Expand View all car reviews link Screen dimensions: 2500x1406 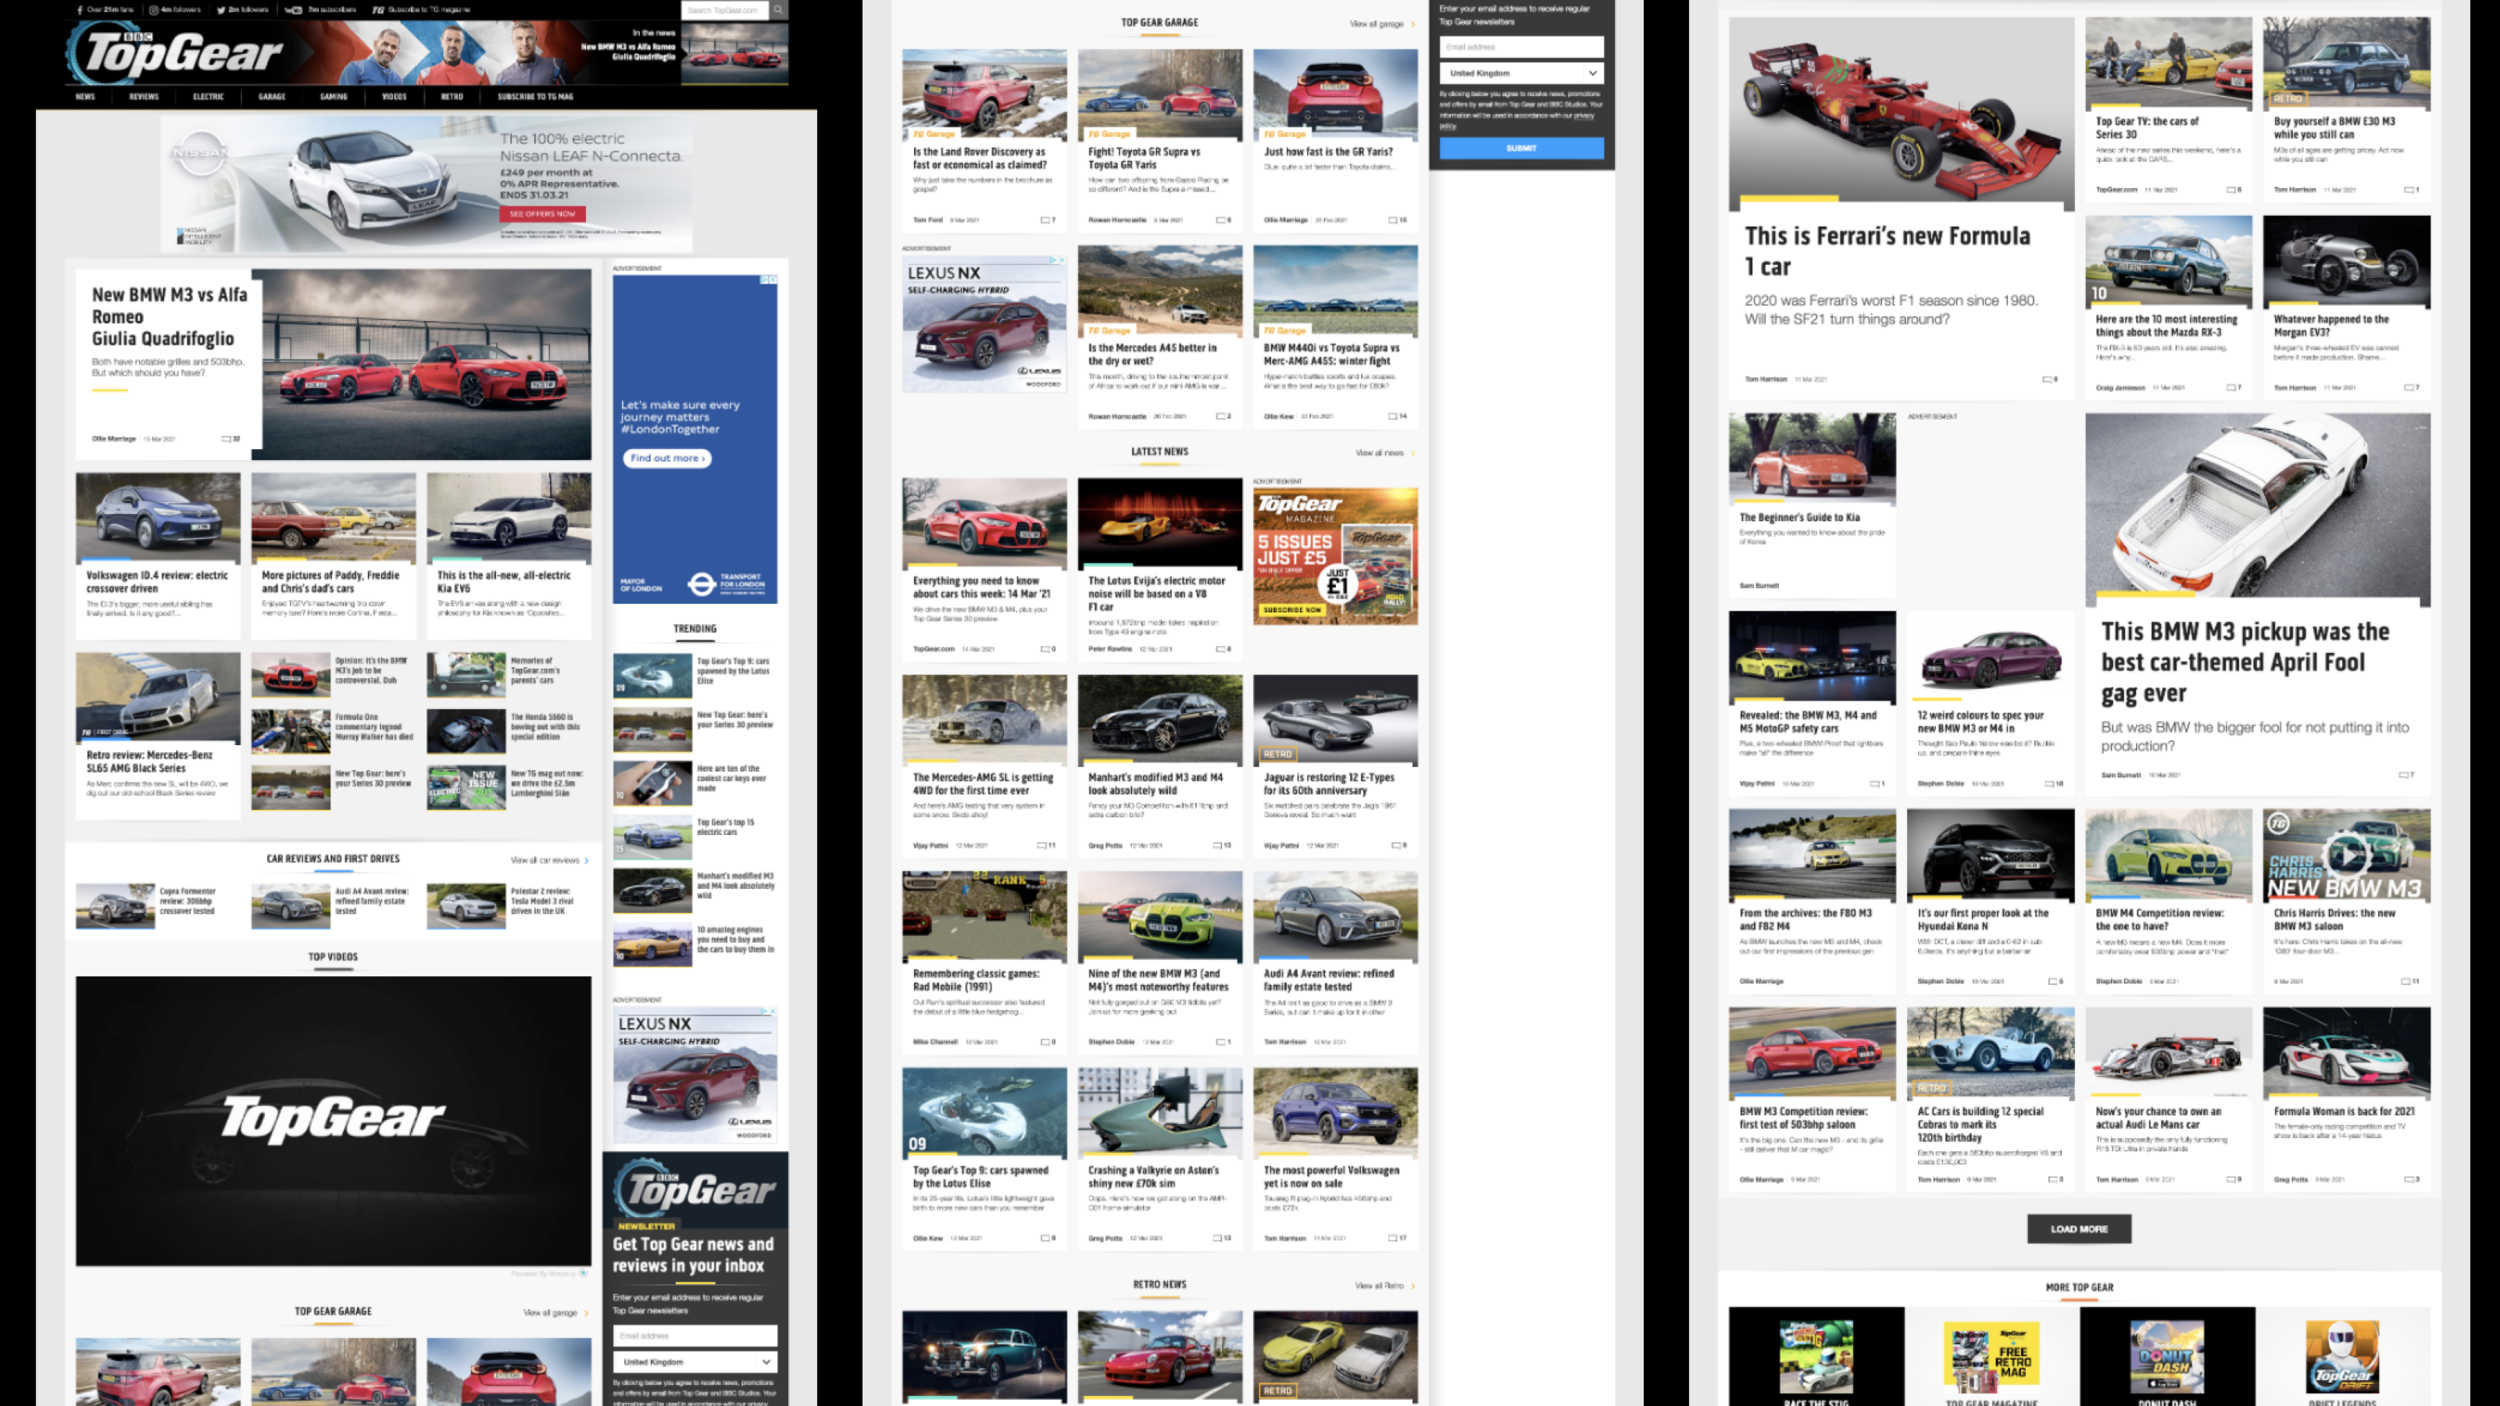pos(549,860)
